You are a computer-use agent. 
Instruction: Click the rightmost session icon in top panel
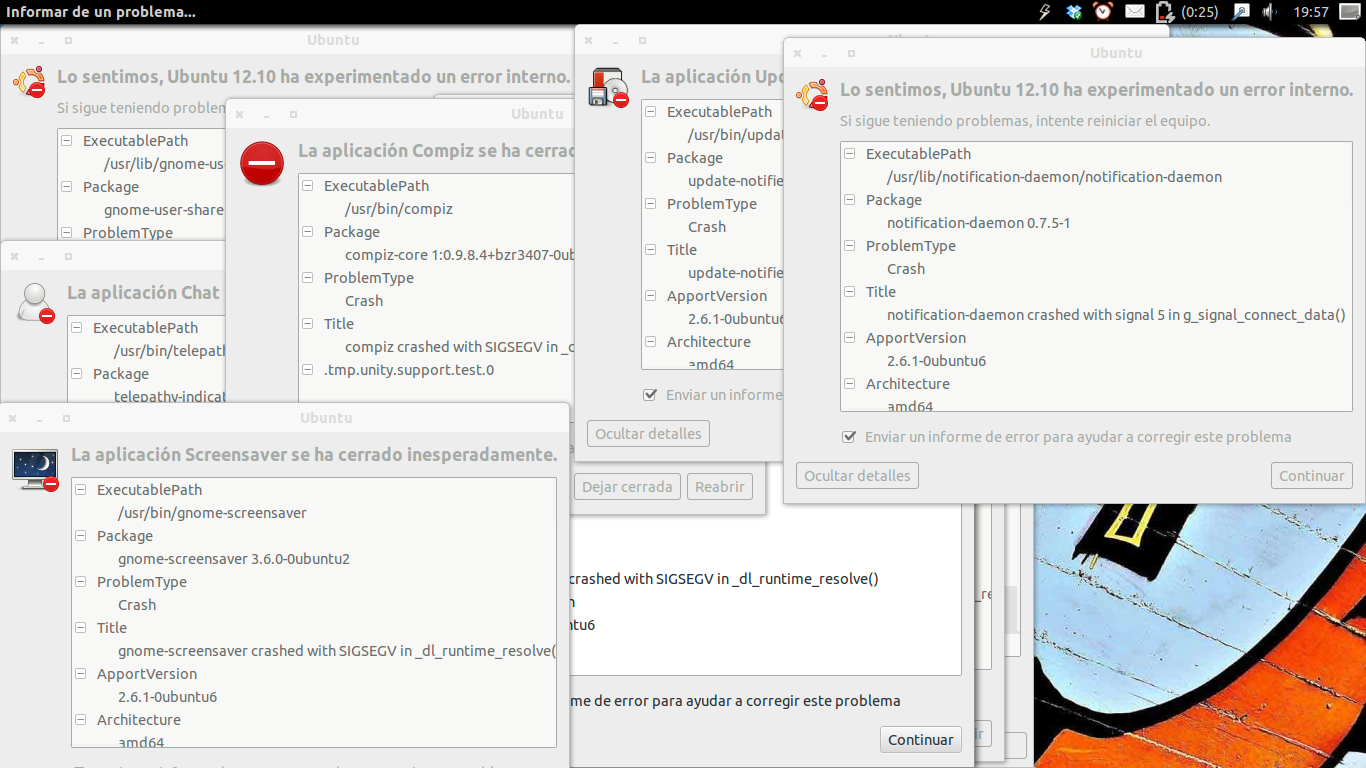[1349, 12]
